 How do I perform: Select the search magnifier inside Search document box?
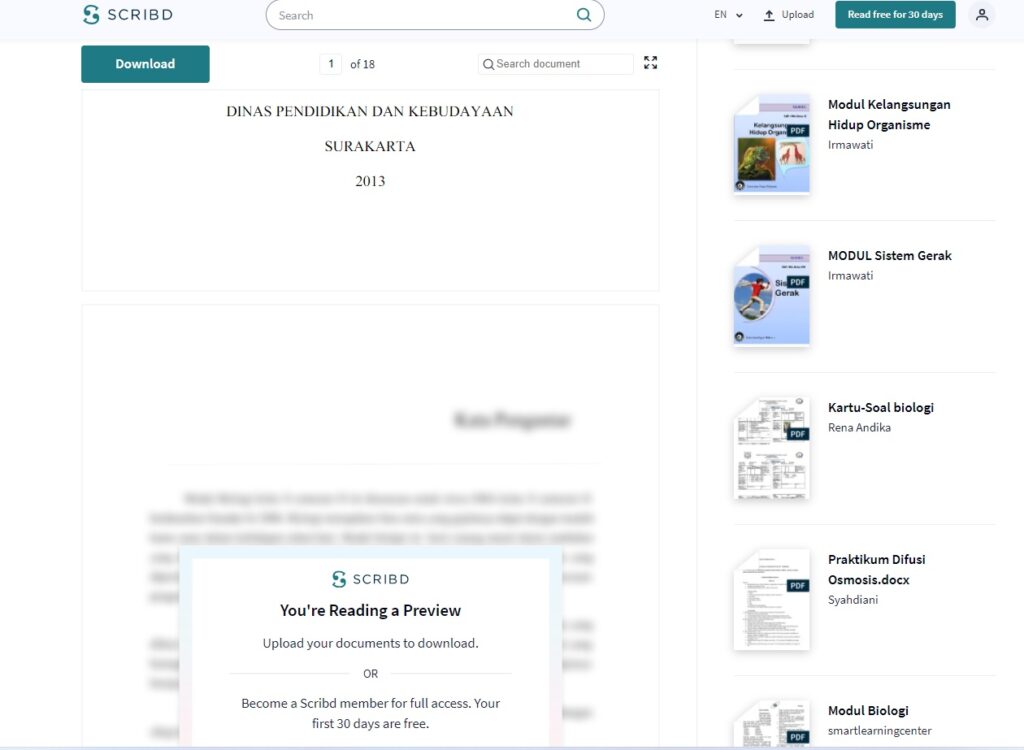(x=489, y=63)
